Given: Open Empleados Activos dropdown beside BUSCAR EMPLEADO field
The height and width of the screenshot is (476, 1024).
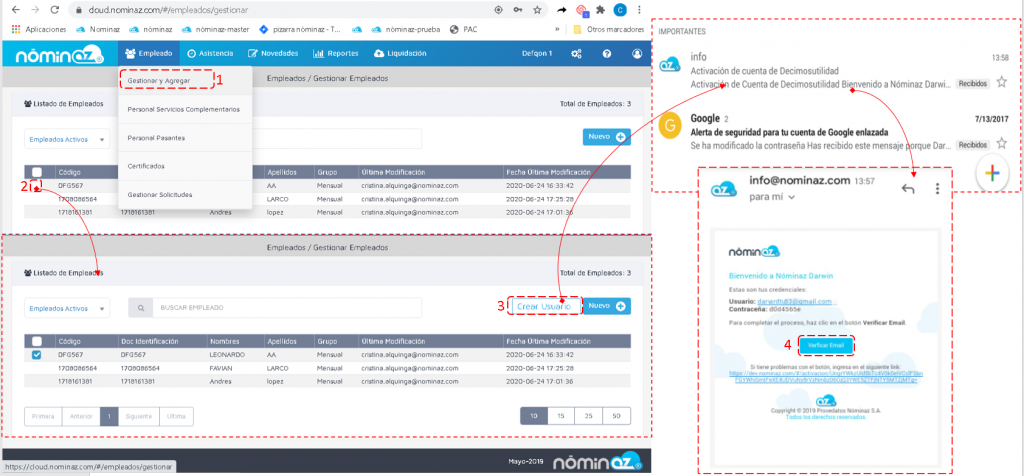Looking at the screenshot, I should [67, 308].
